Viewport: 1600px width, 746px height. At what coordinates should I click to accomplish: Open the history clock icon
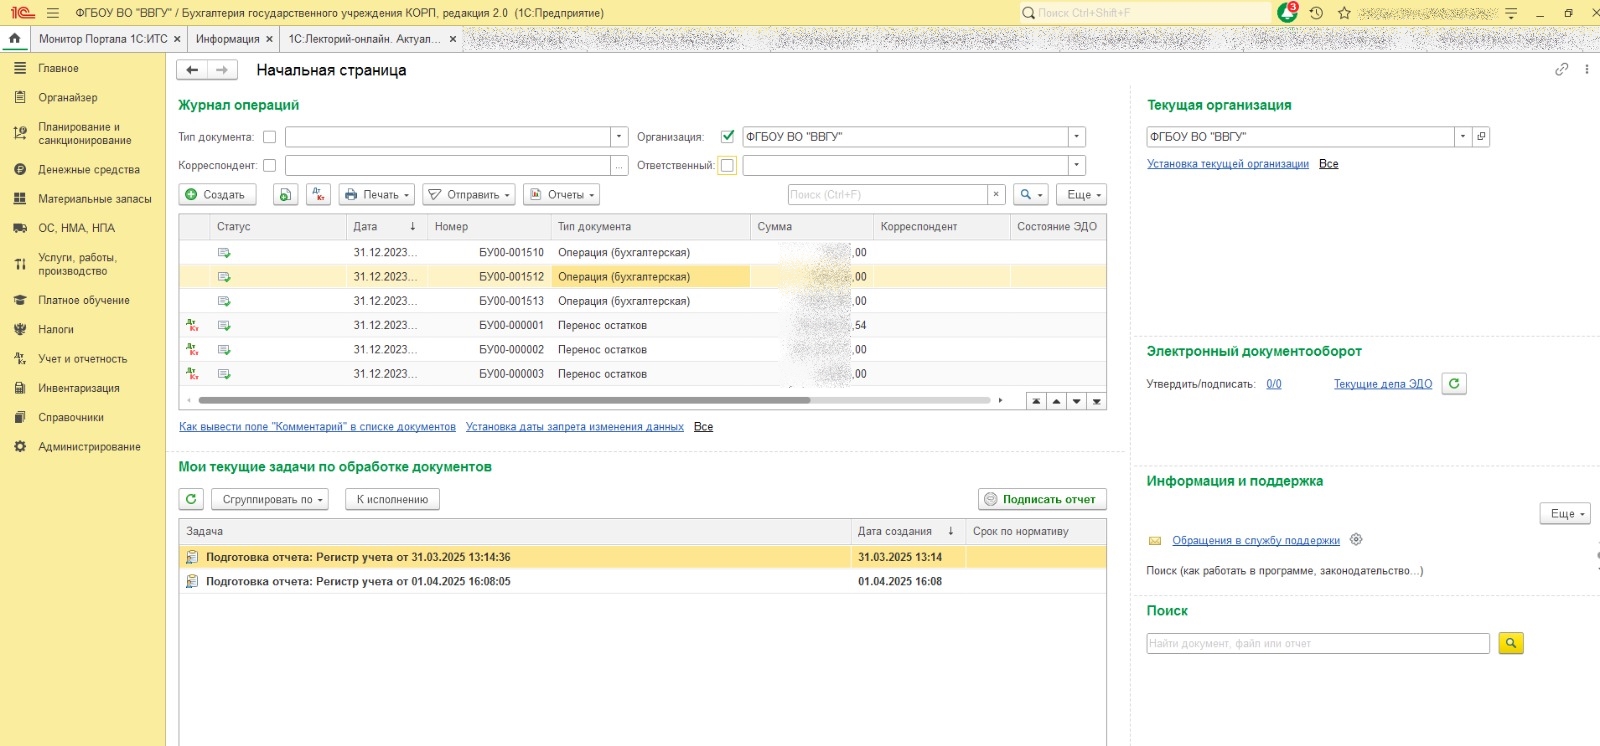tap(1316, 13)
